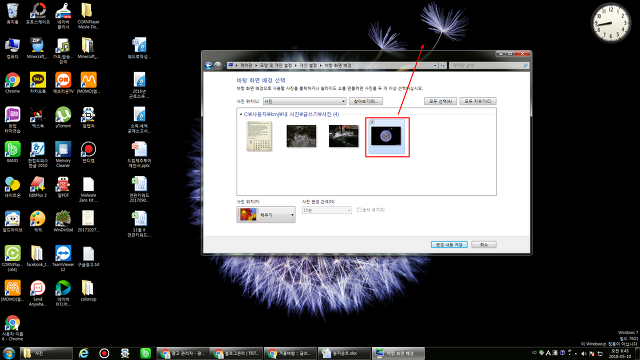Open the Send Anywhere shortcut
Image resolution: width=640 pixels, height=360 pixels.
pos(38,293)
